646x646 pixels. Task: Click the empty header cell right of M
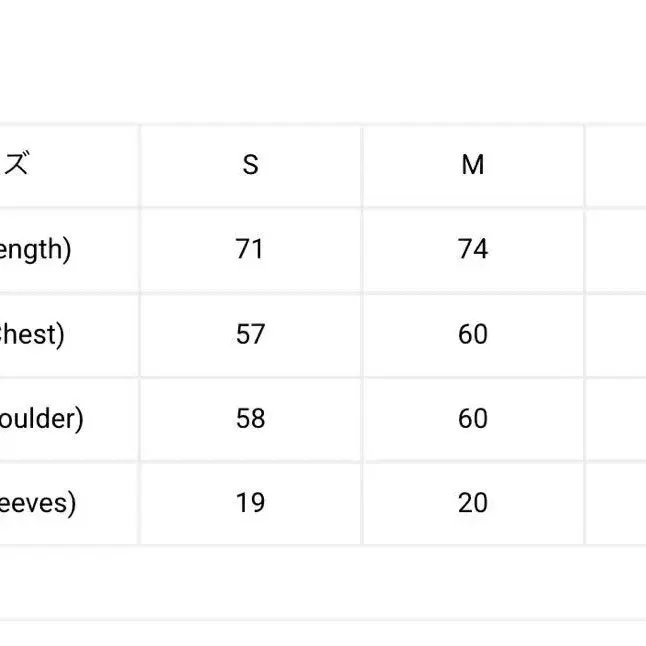click(616, 165)
